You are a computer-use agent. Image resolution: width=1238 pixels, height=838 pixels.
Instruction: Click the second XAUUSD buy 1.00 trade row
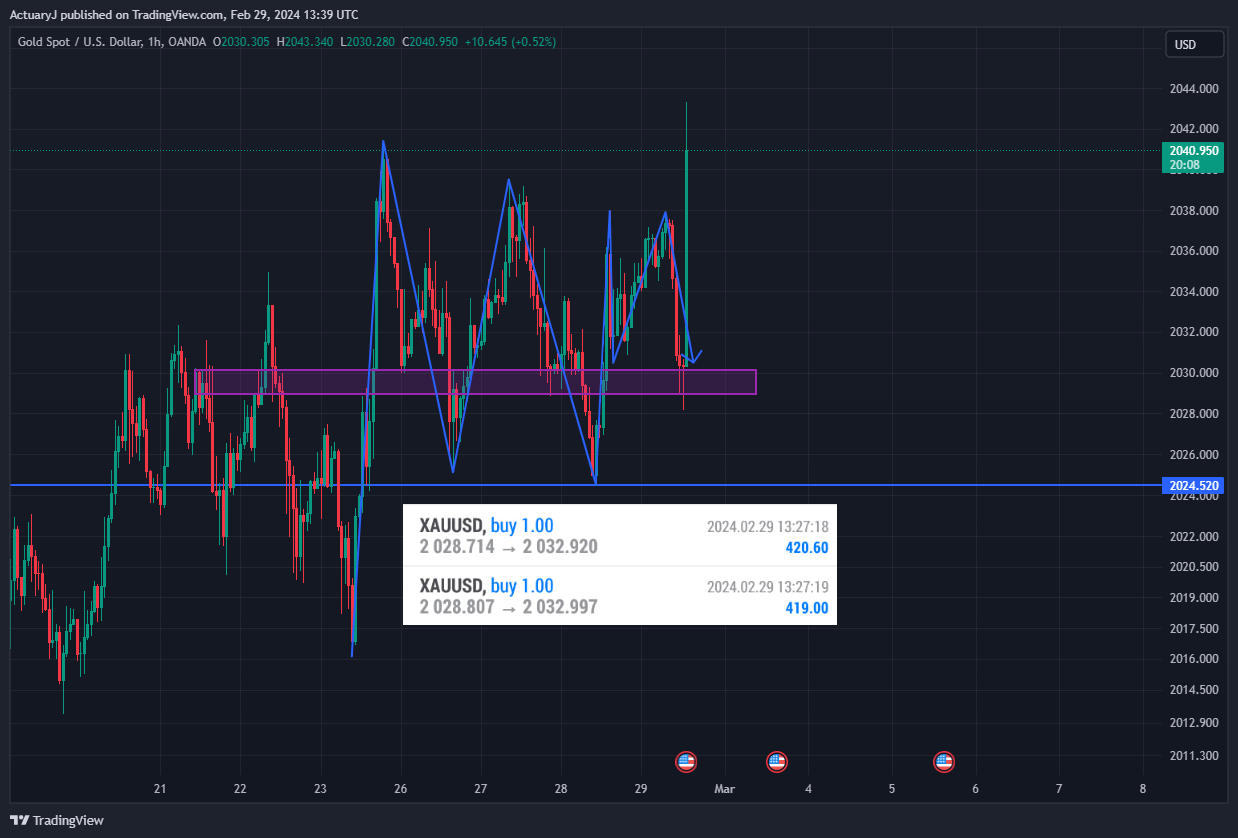pyautogui.click(x=619, y=596)
